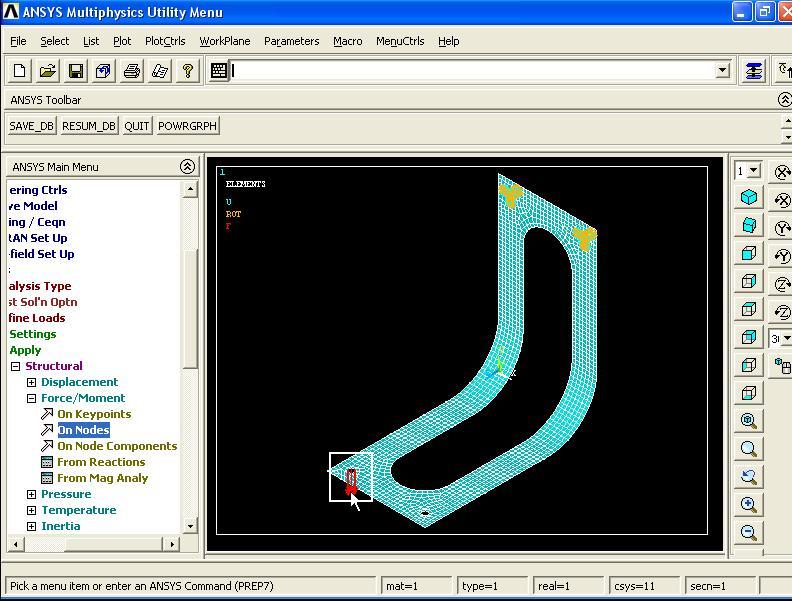This screenshot has width=792, height=601.
Task: Open the PlotCtrls menu
Action: click(165, 41)
